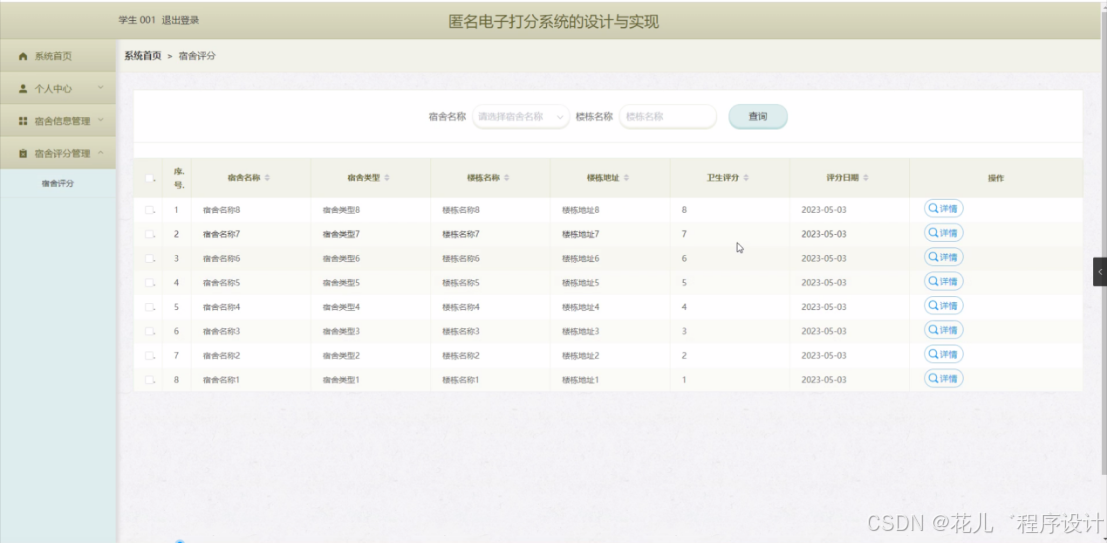Open 个人中心 sidebar menu
The image size is (1108, 543).
58,88
